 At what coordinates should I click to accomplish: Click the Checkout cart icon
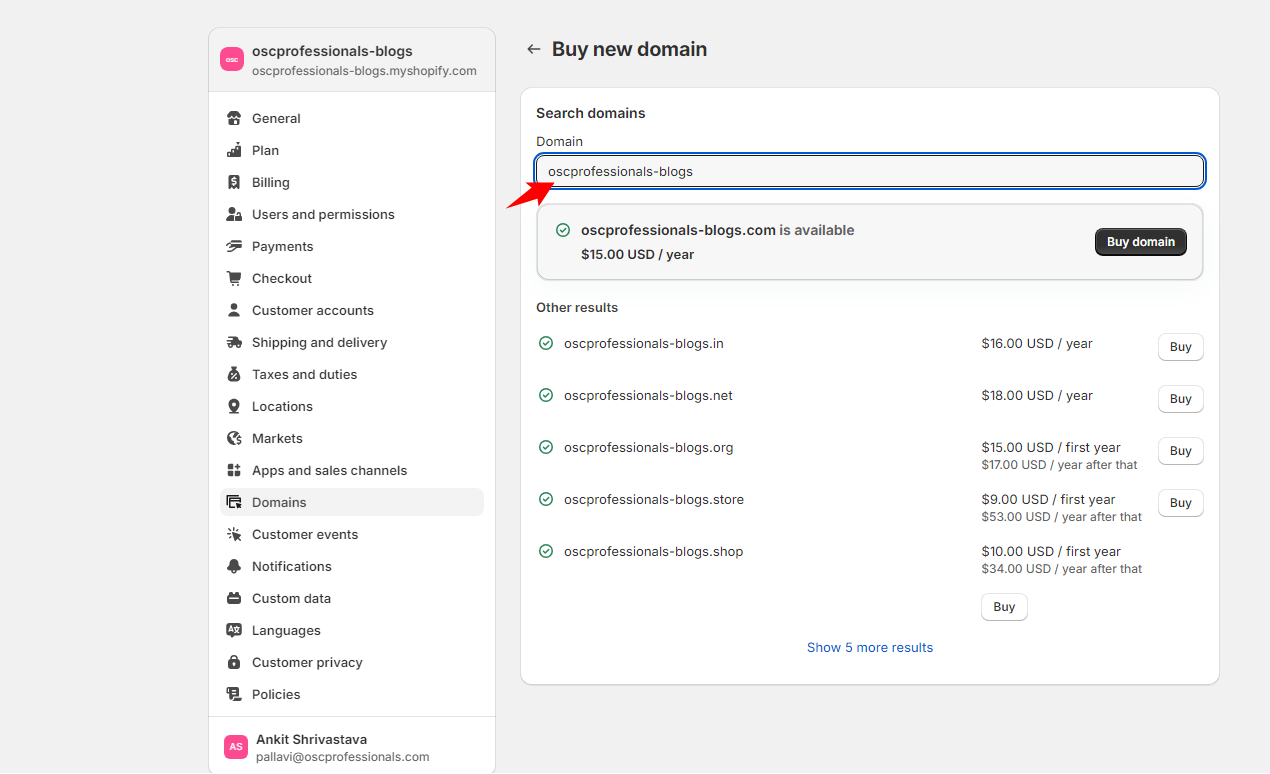click(234, 278)
